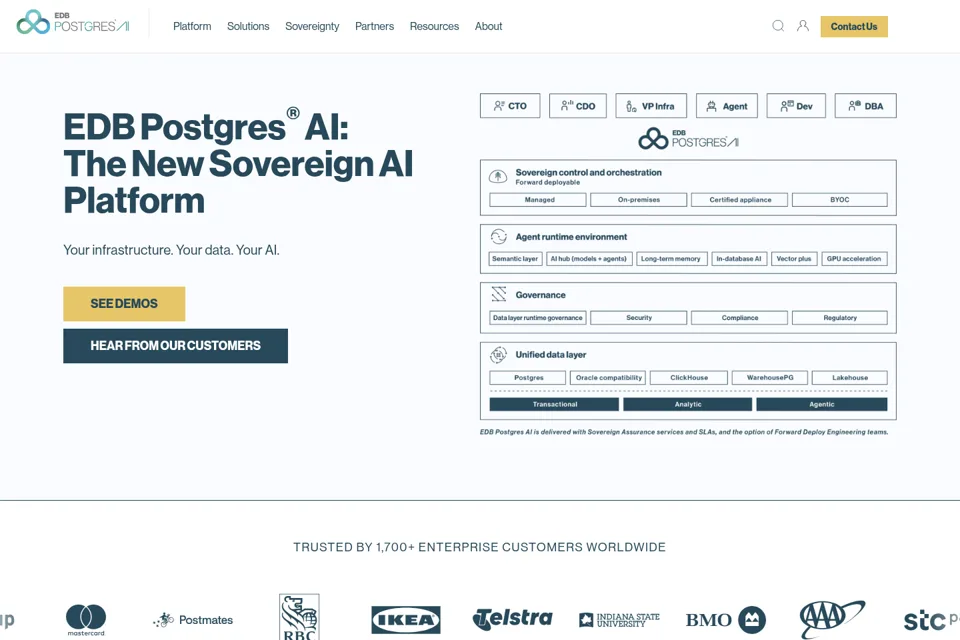Click the Regulatory box
960x640 pixels.
pyautogui.click(x=840, y=318)
